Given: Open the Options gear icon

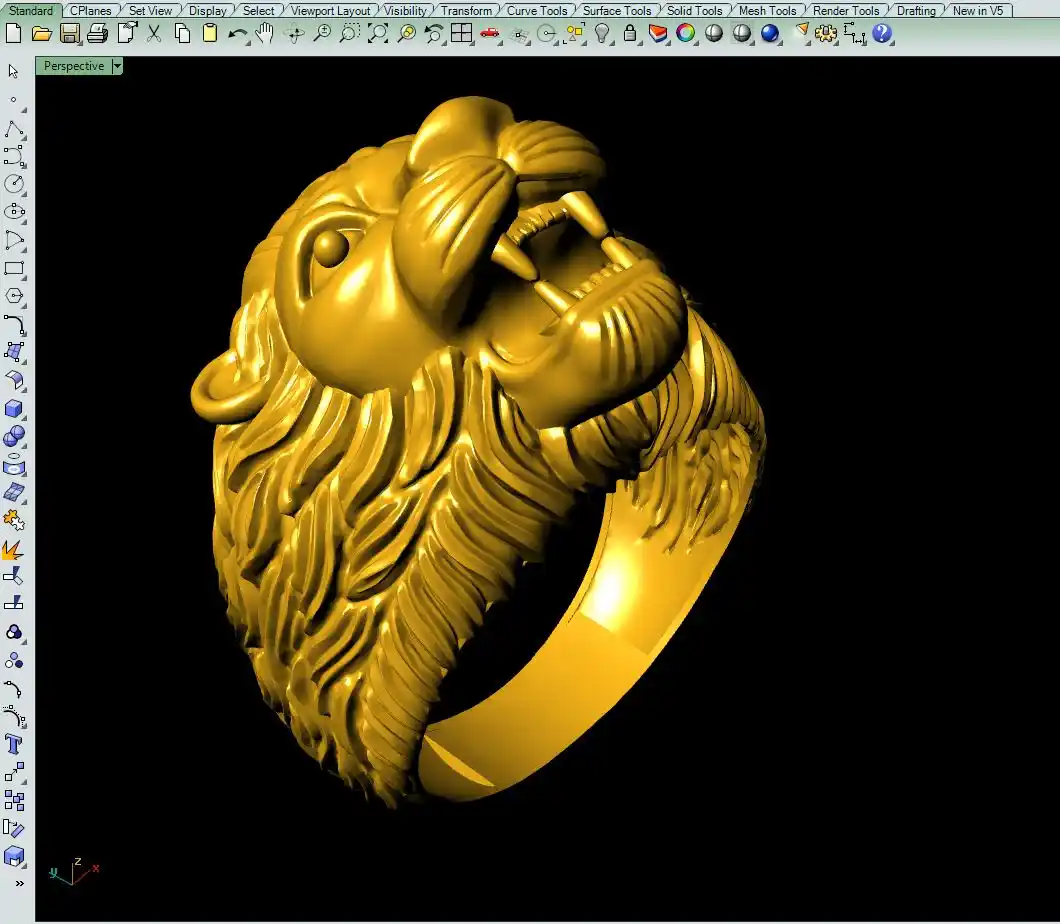Looking at the screenshot, I should [x=825, y=33].
